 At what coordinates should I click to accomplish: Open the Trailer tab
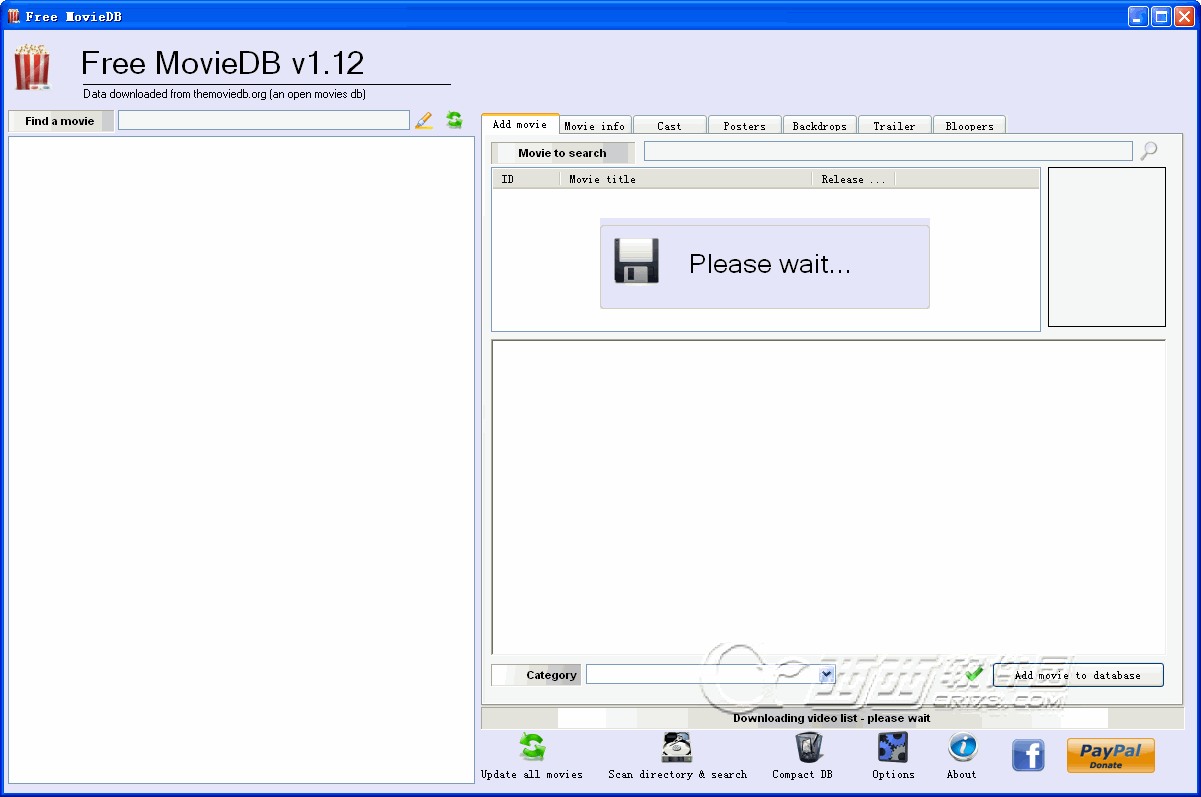tap(894, 126)
